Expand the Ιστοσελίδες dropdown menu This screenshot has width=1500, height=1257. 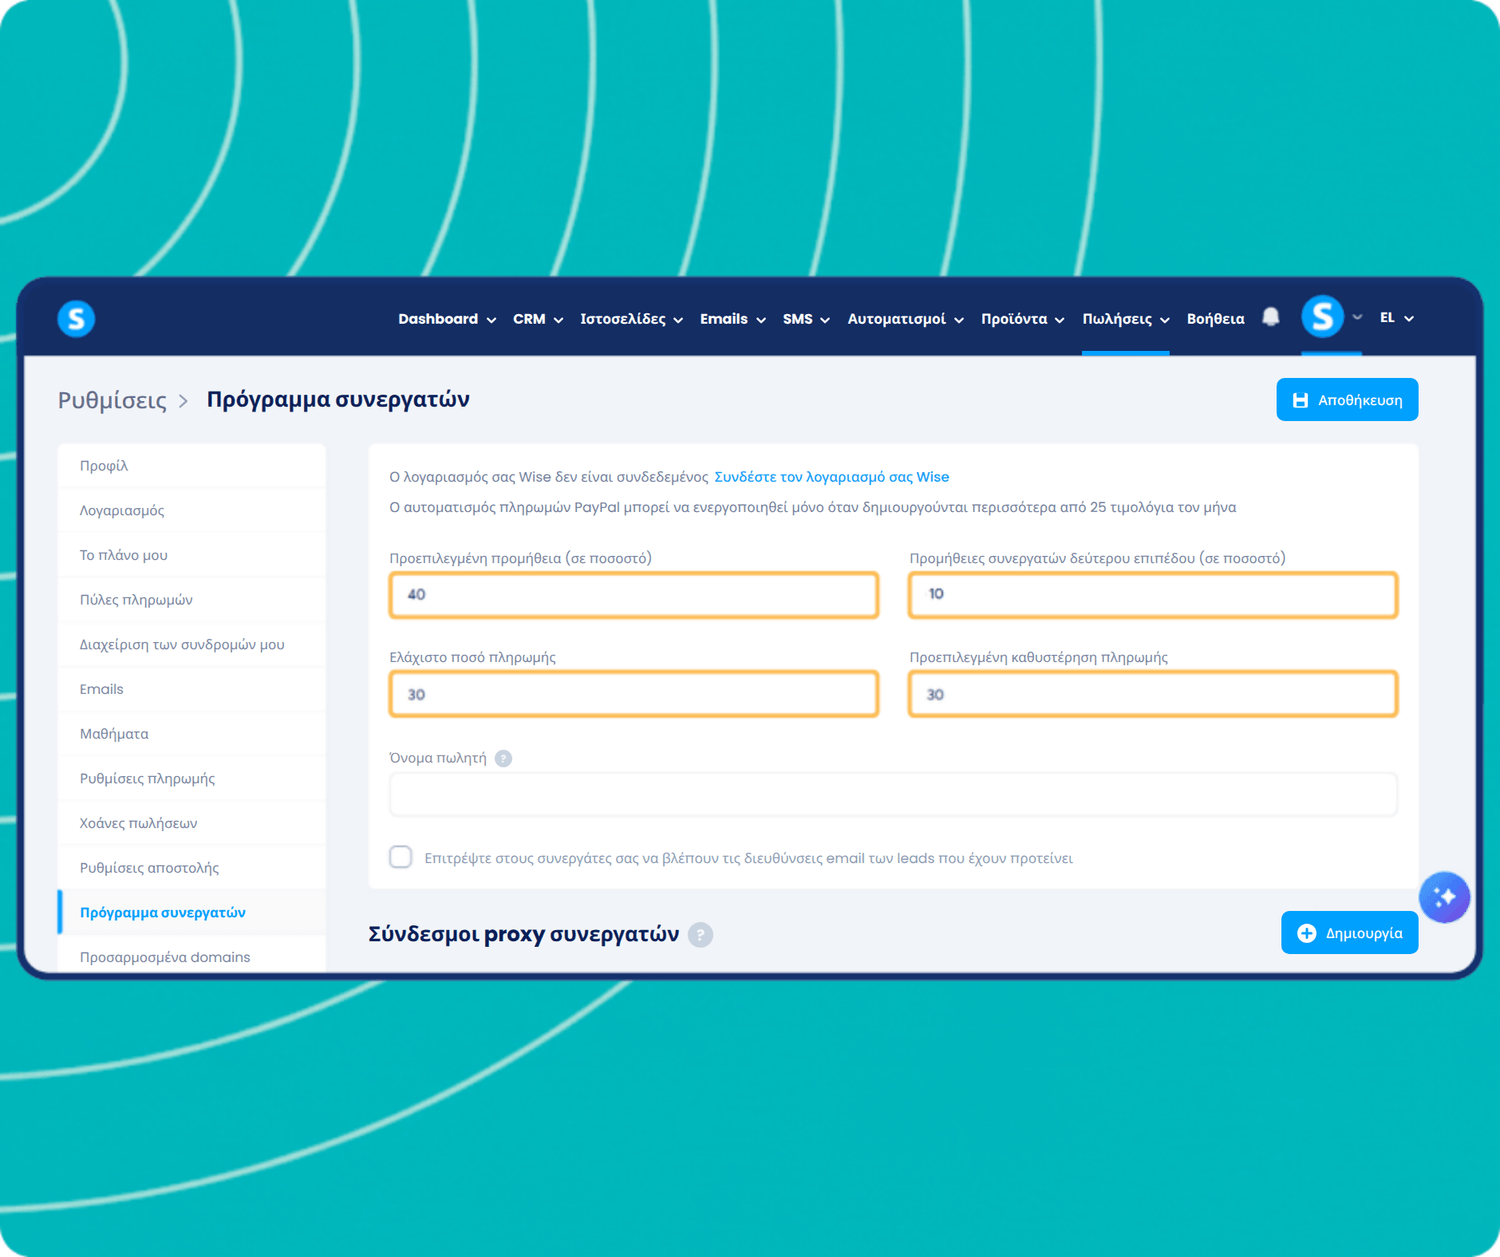pyautogui.click(x=632, y=319)
